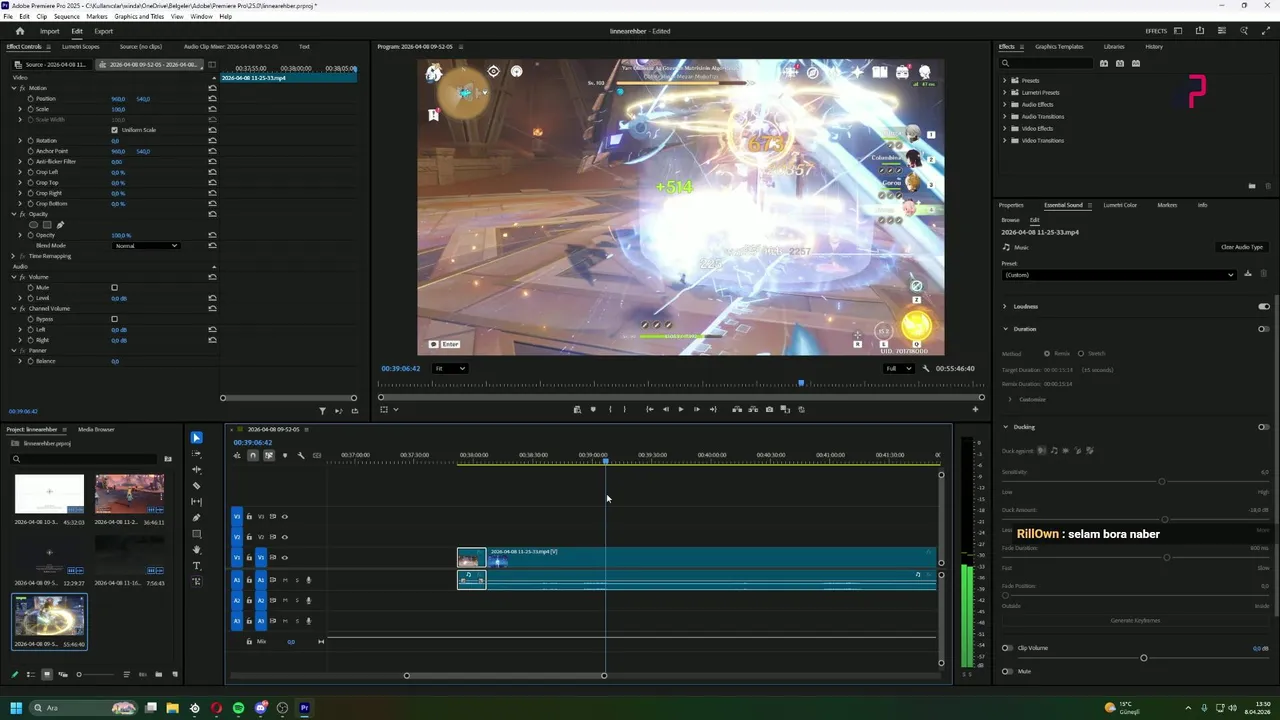Select the Razor tool
The width and height of the screenshot is (1280, 720).
pyautogui.click(x=196, y=485)
